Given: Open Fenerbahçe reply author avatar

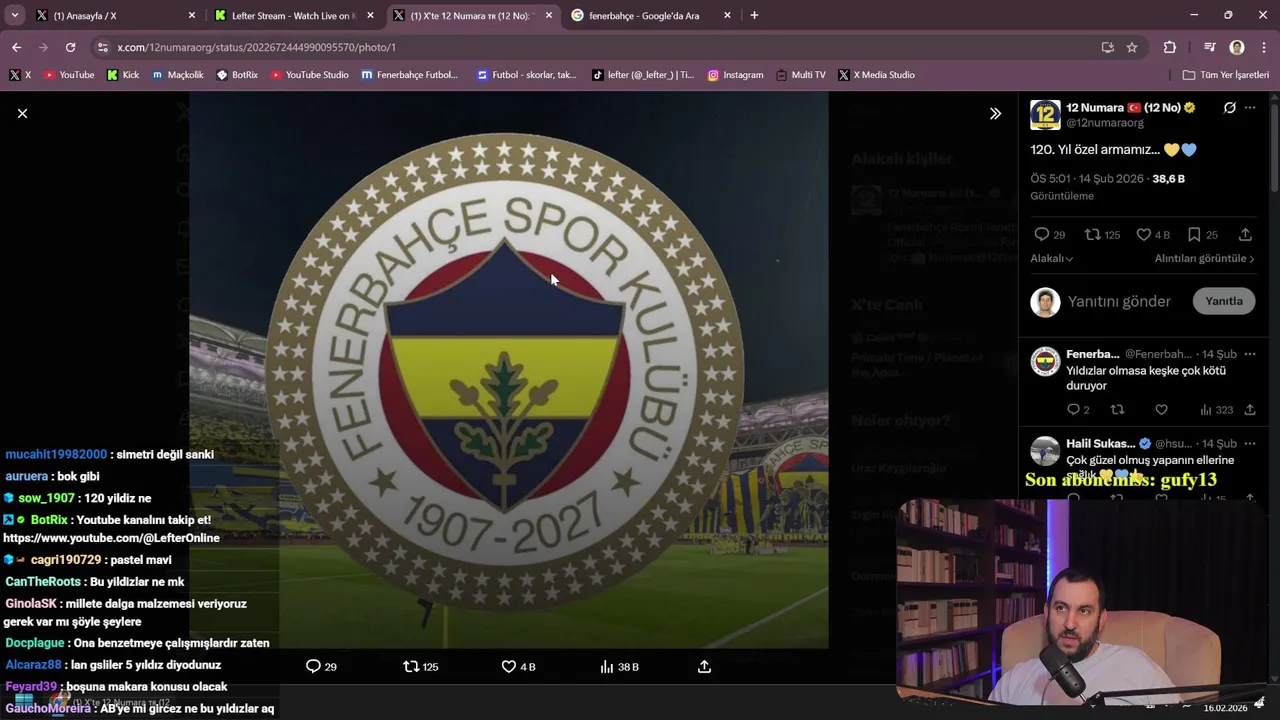Looking at the screenshot, I should (x=1045, y=361).
